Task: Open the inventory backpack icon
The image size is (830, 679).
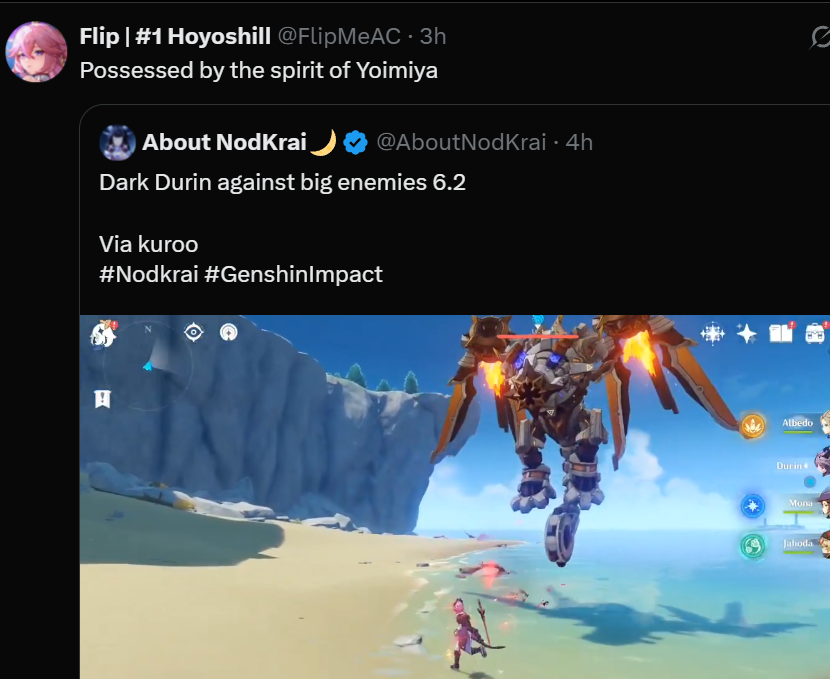Action: tap(815, 333)
